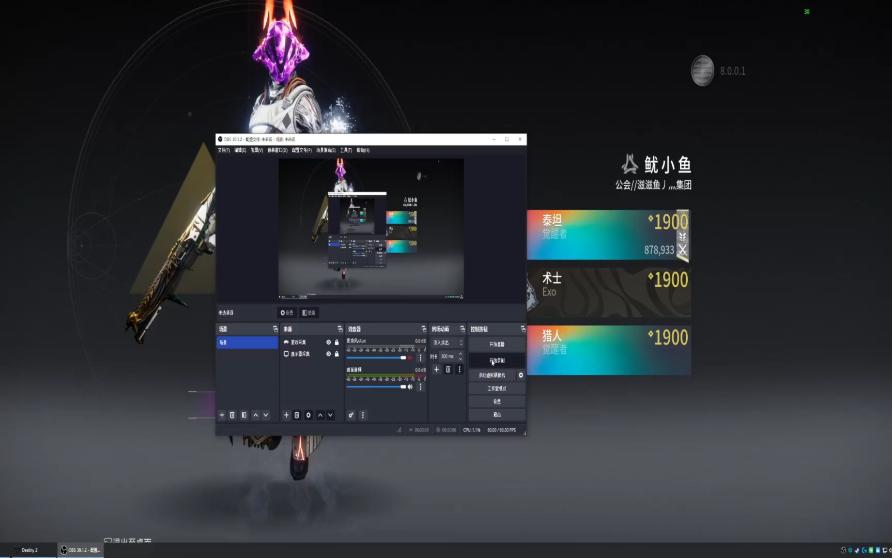This screenshot has width=892, height=558.
Task: Remove the transition with its trash icon
Action: 448,370
